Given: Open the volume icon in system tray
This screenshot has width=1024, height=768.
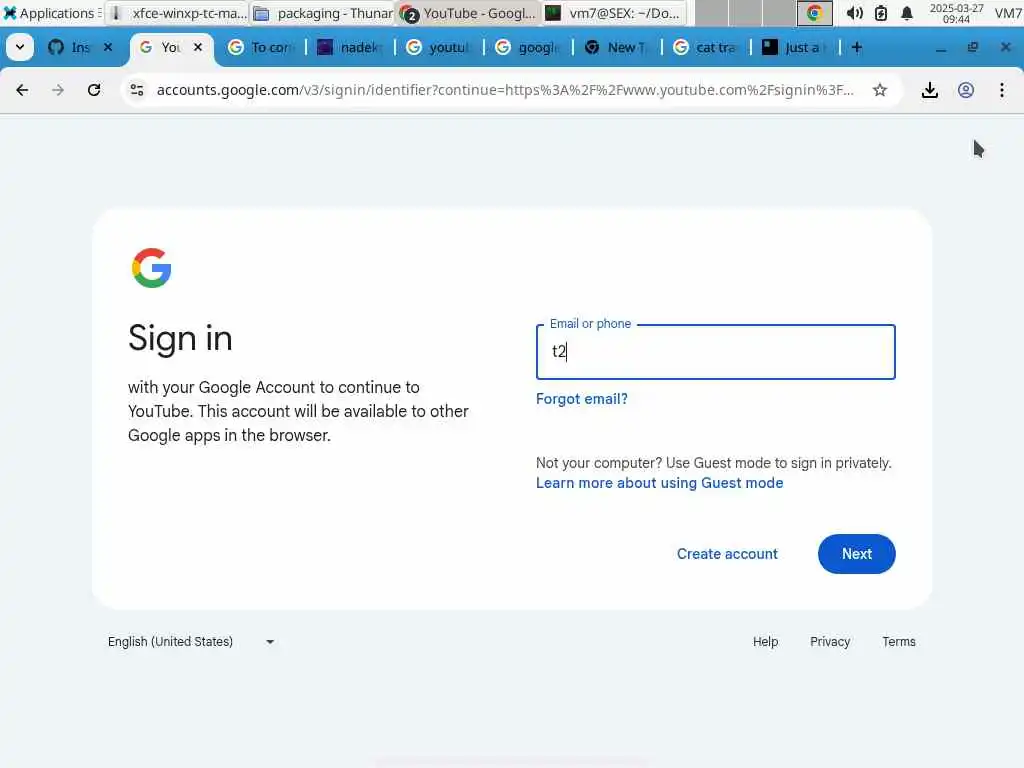Looking at the screenshot, I should 854,13.
